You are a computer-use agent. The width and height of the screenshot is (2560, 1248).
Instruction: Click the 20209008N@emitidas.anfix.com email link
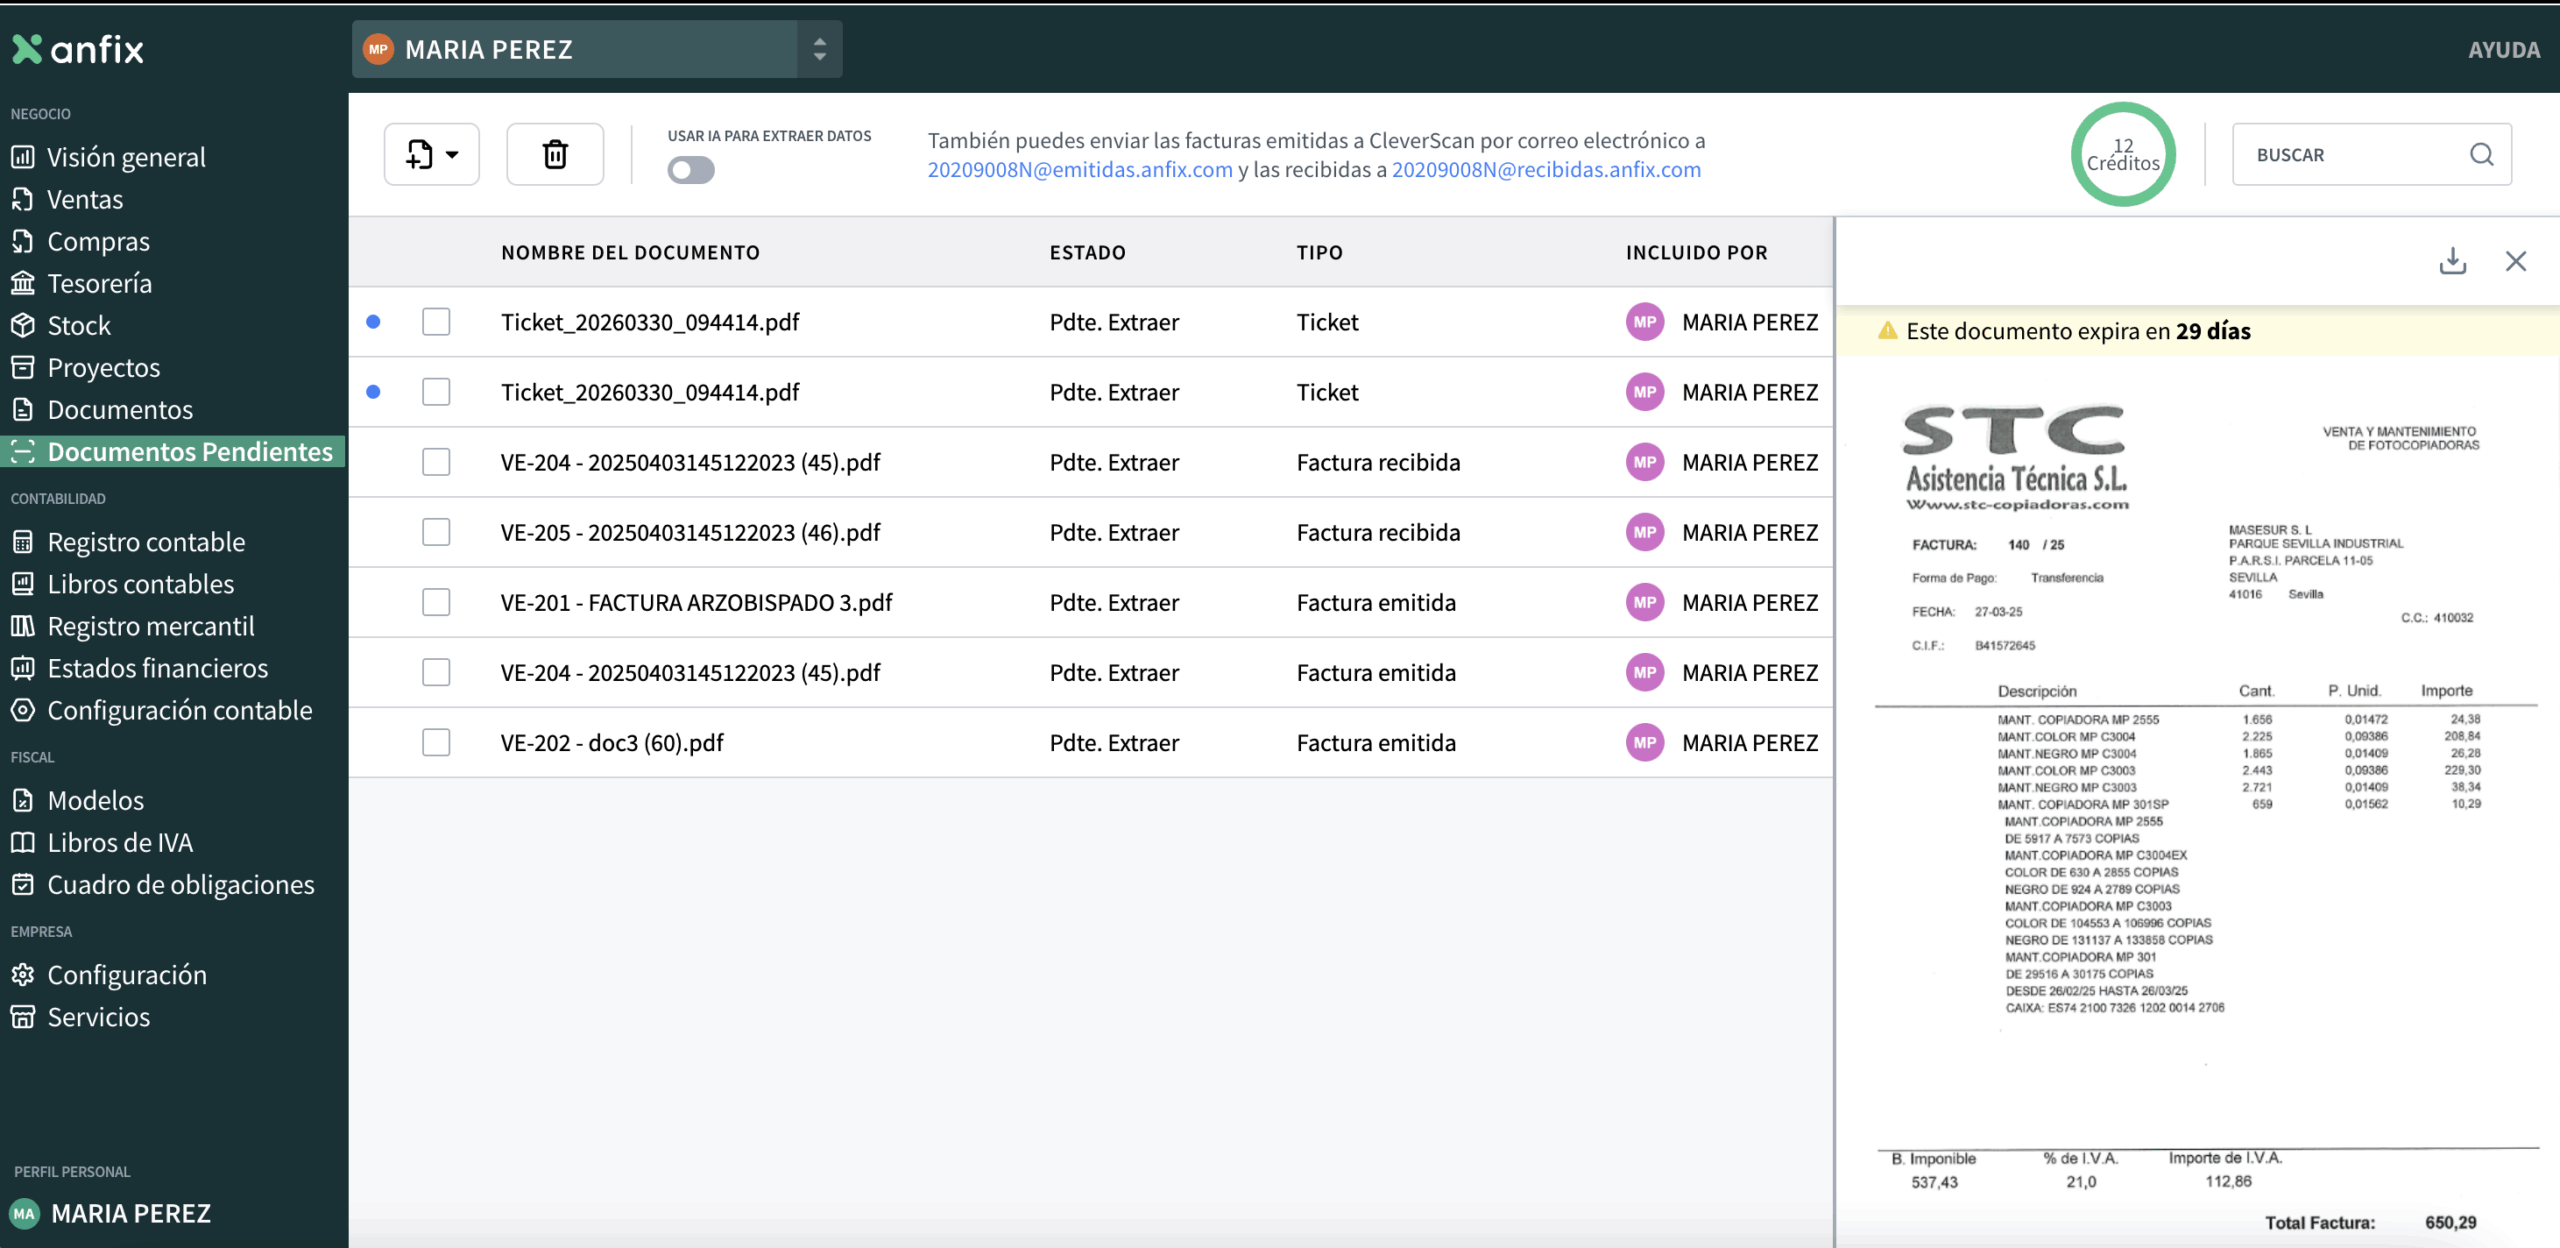(1079, 170)
